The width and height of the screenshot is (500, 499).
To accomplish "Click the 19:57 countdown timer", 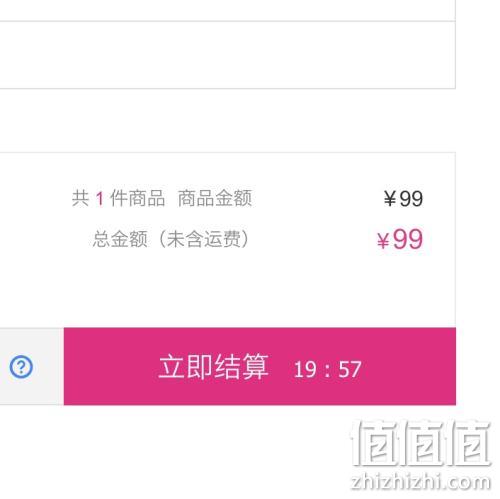I will (328, 369).
